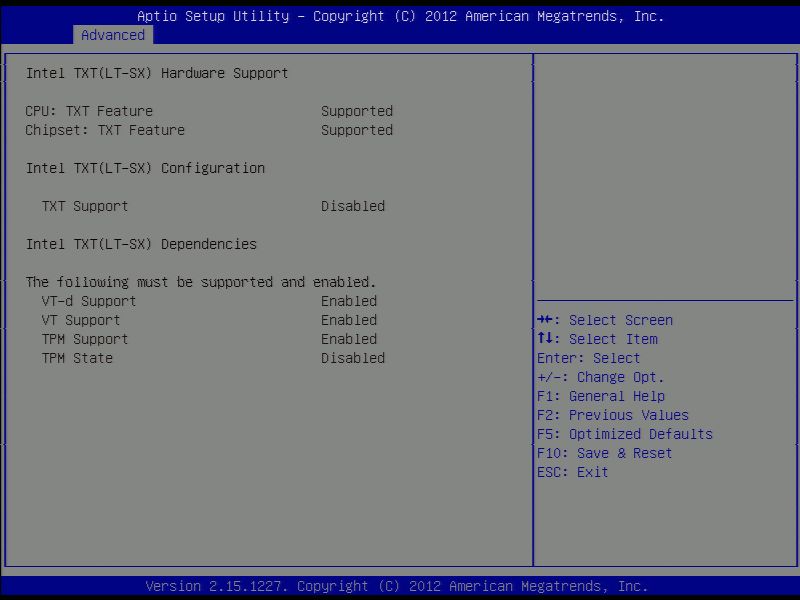Click the Version 2.15.1227 footer text
The width and height of the screenshot is (800, 600).
click(396, 586)
